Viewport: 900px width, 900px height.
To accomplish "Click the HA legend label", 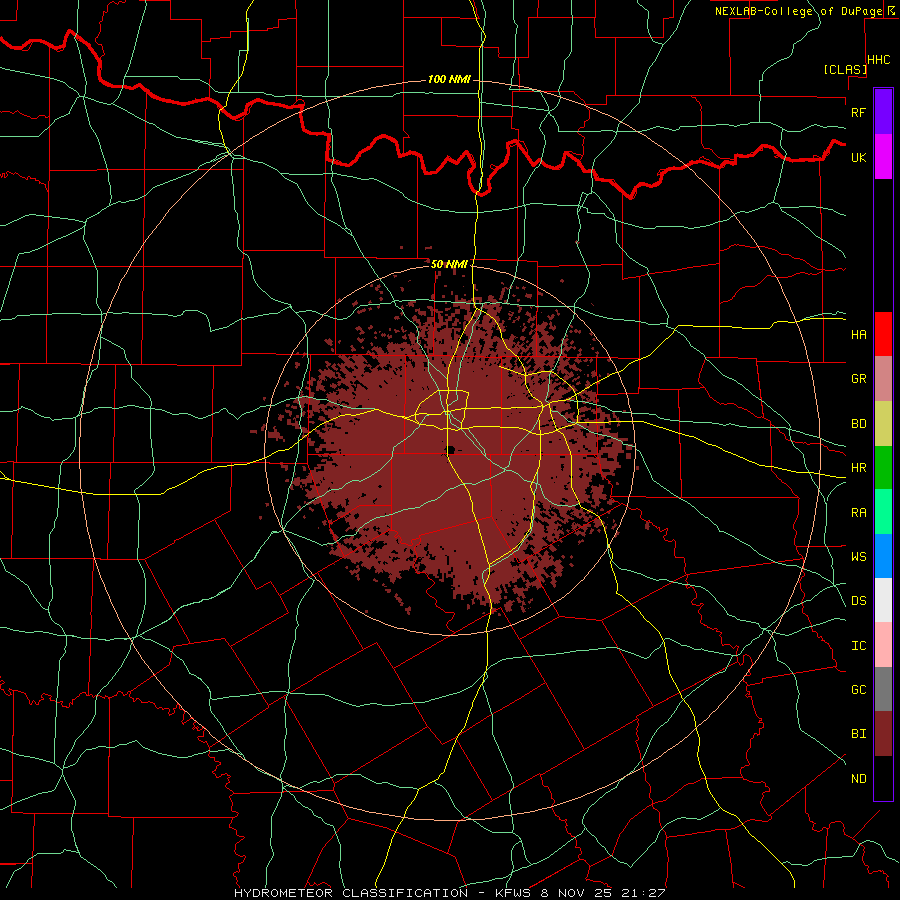I will click(858, 334).
